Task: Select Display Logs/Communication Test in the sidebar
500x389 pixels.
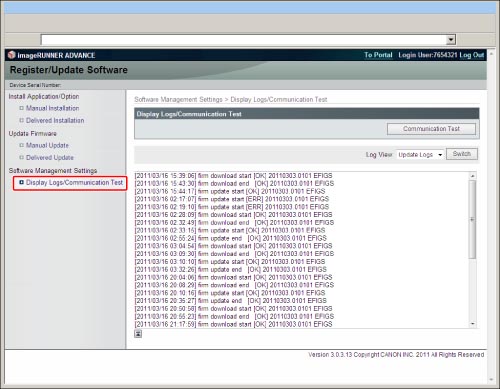Action: pyautogui.click(x=74, y=182)
